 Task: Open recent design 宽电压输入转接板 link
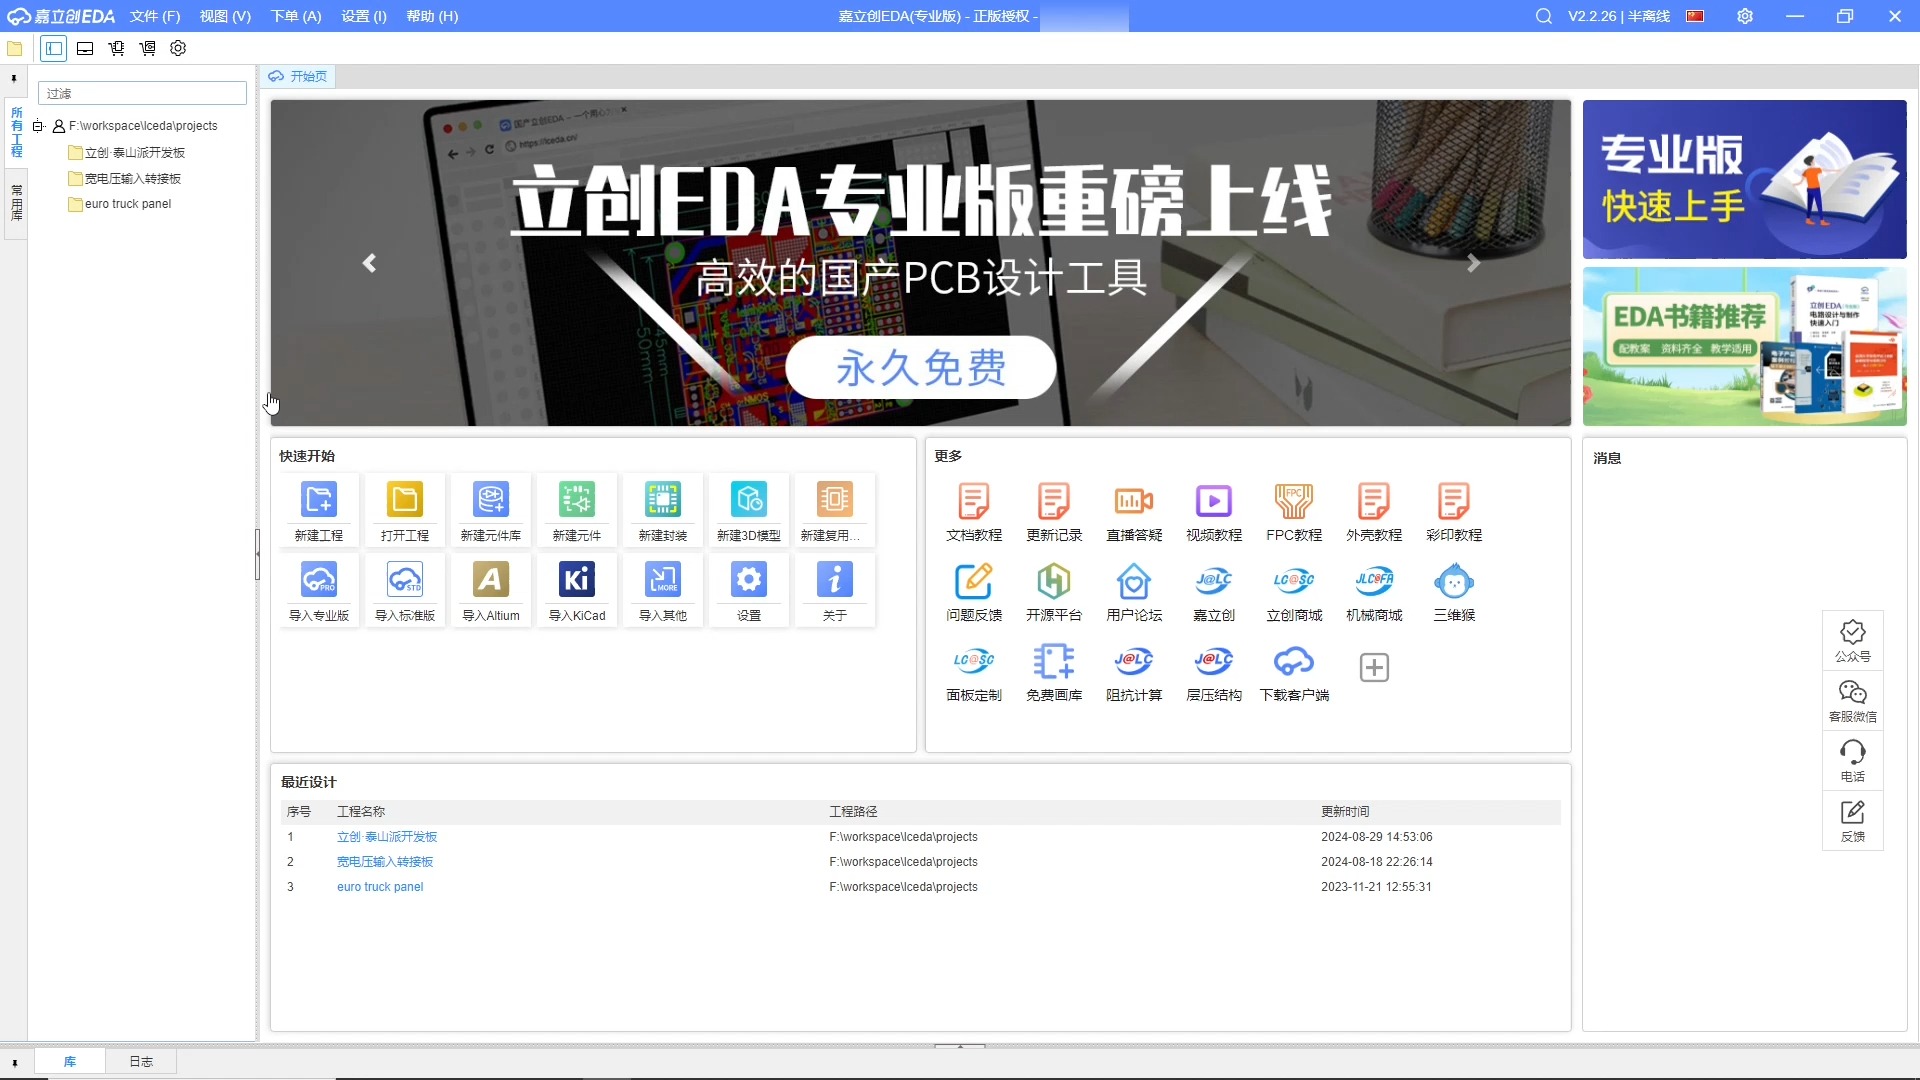385,862
